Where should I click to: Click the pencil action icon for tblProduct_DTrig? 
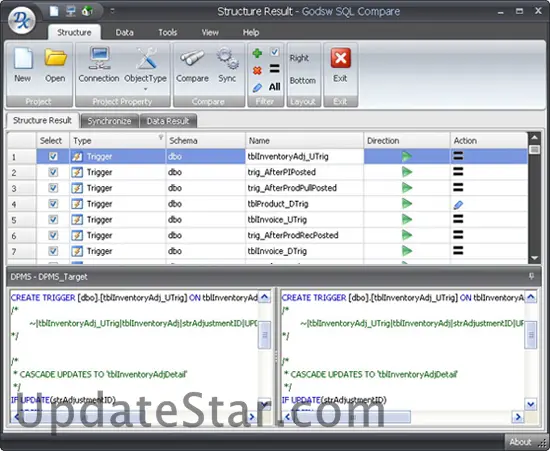point(458,204)
